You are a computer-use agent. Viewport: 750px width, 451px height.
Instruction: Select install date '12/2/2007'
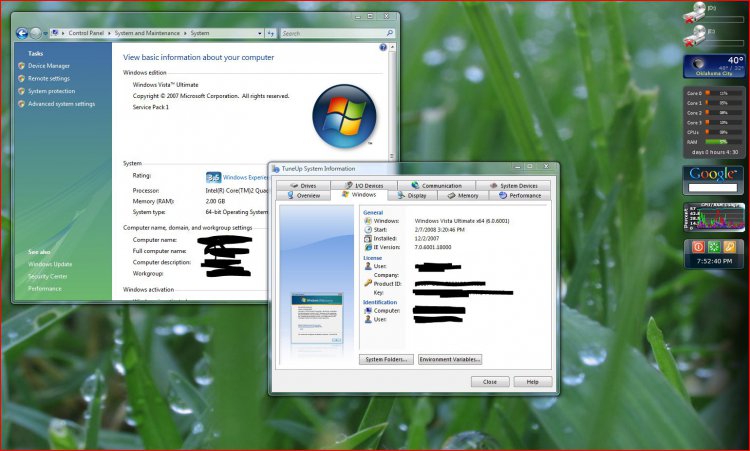[x=427, y=238]
